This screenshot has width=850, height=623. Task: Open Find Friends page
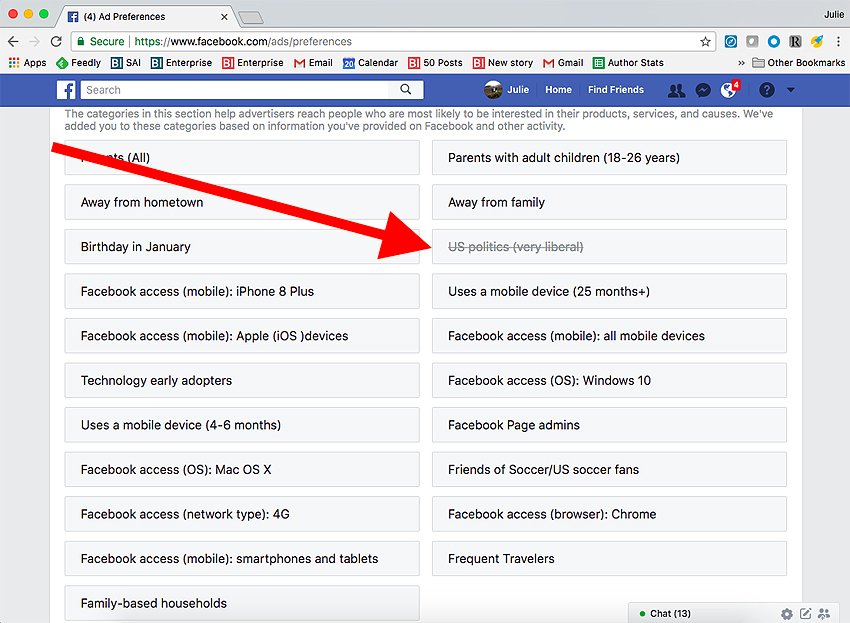616,90
